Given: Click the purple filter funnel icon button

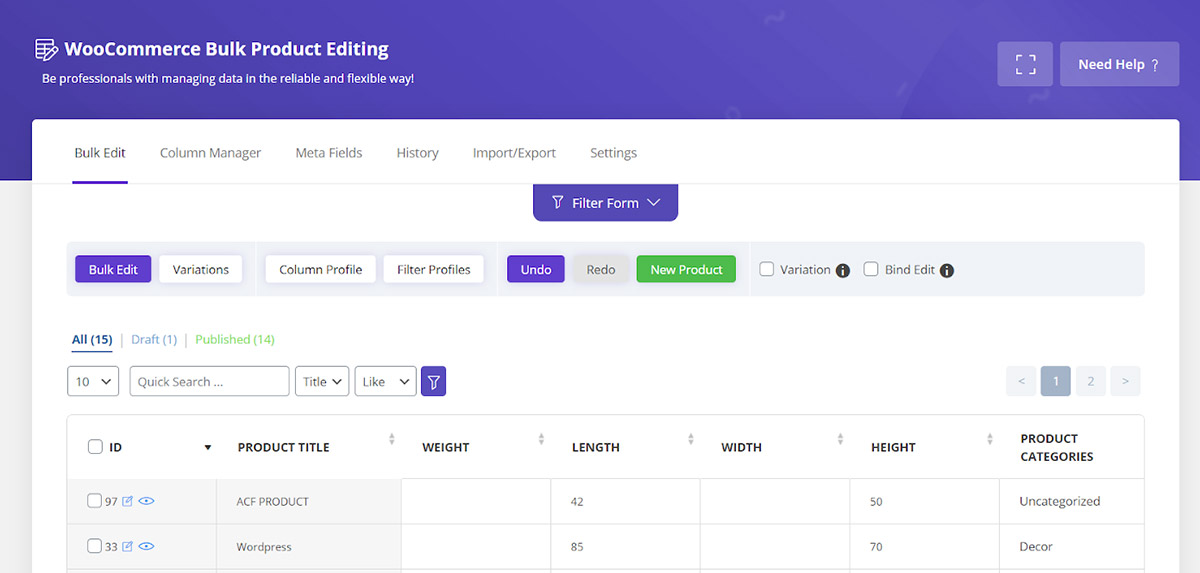Looking at the screenshot, I should point(433,381).
